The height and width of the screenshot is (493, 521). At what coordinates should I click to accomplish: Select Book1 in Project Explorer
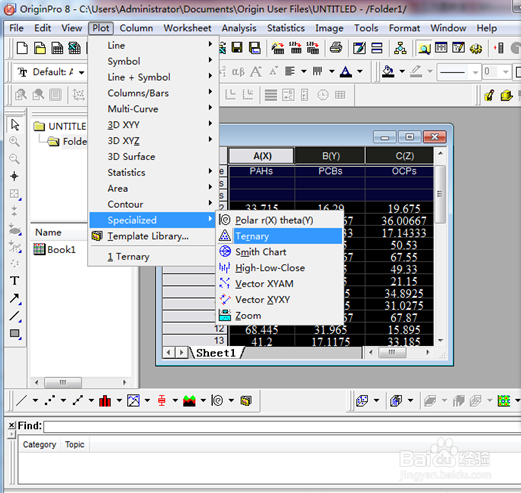pyautogui.click(x=55, y=249)
